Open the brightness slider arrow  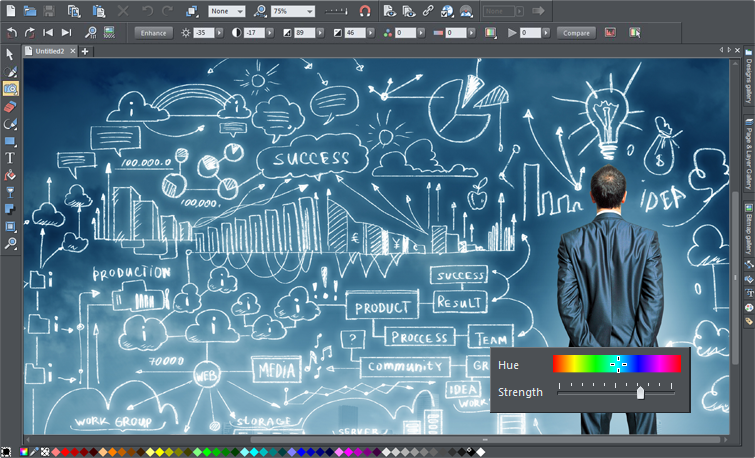(219, 33)
